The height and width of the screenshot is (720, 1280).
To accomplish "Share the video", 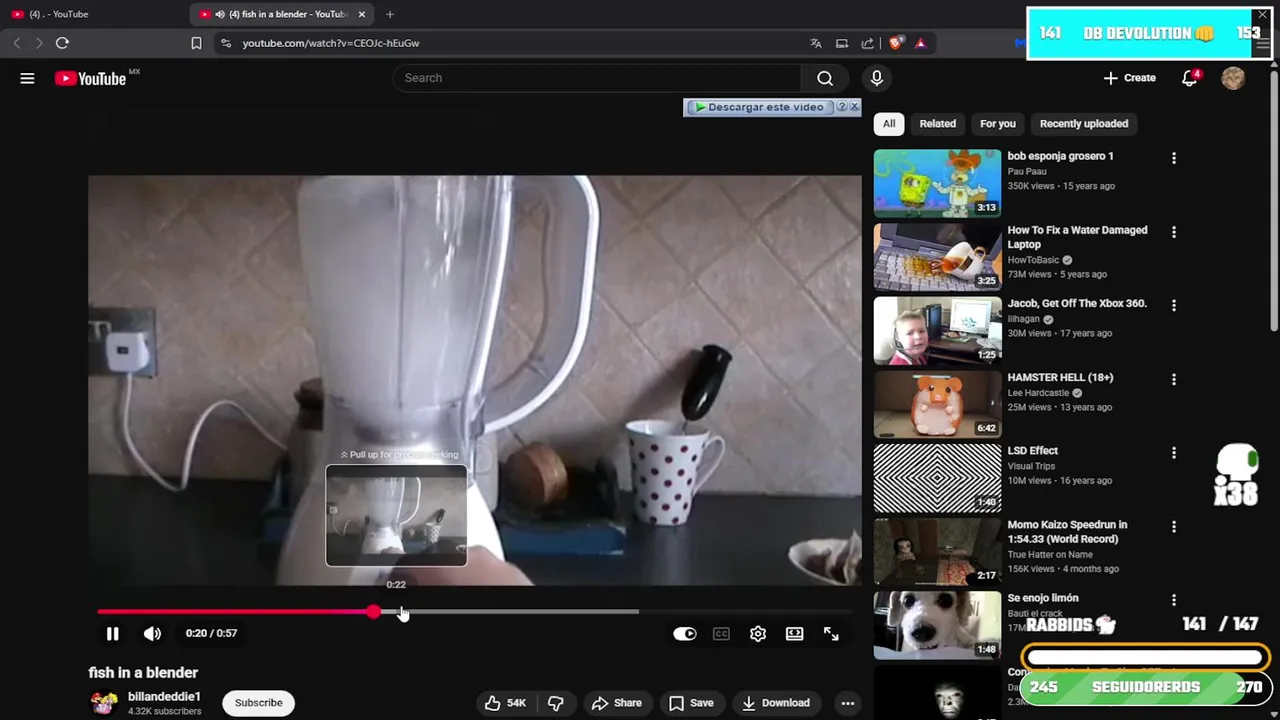I will click(617, 703).
